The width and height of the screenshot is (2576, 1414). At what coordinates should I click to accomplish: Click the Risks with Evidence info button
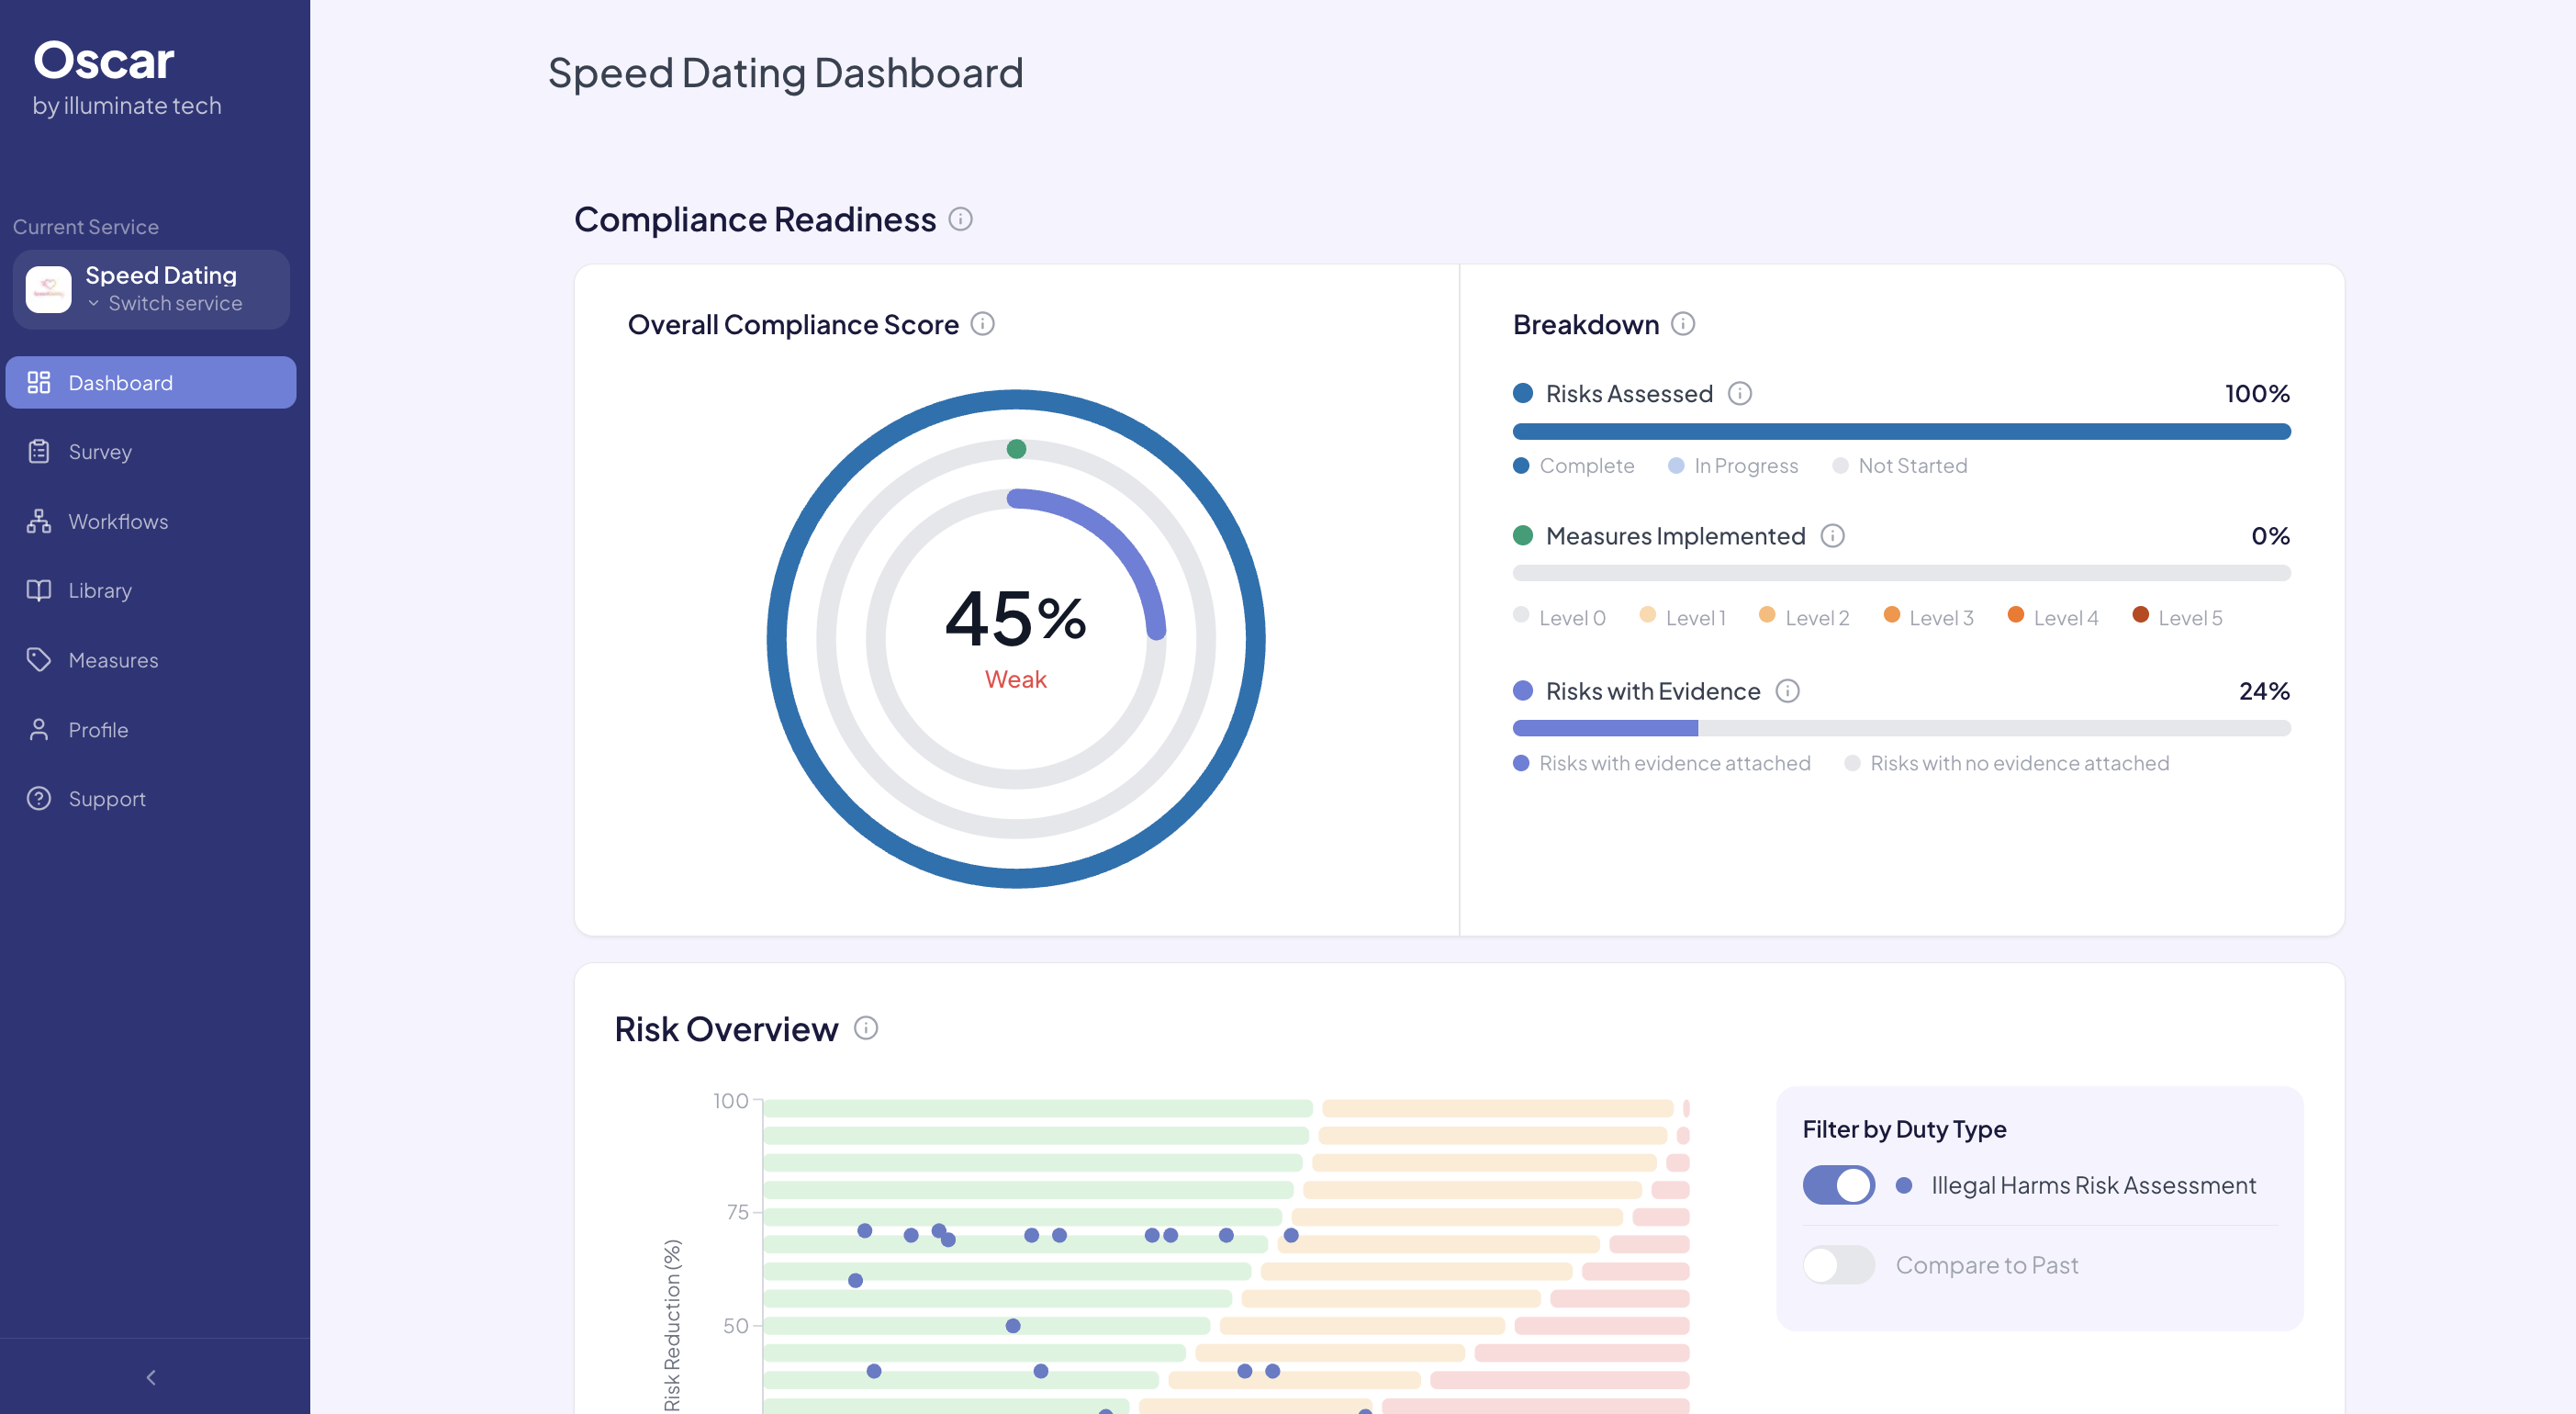coord(1788,691)
